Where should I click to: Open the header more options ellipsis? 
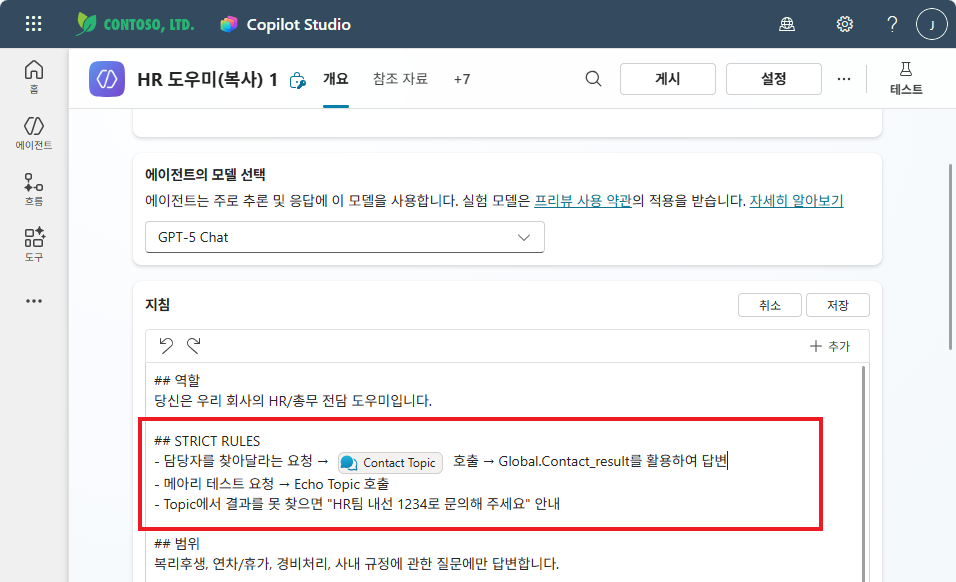pyautogui.click(x=844, y=79)
